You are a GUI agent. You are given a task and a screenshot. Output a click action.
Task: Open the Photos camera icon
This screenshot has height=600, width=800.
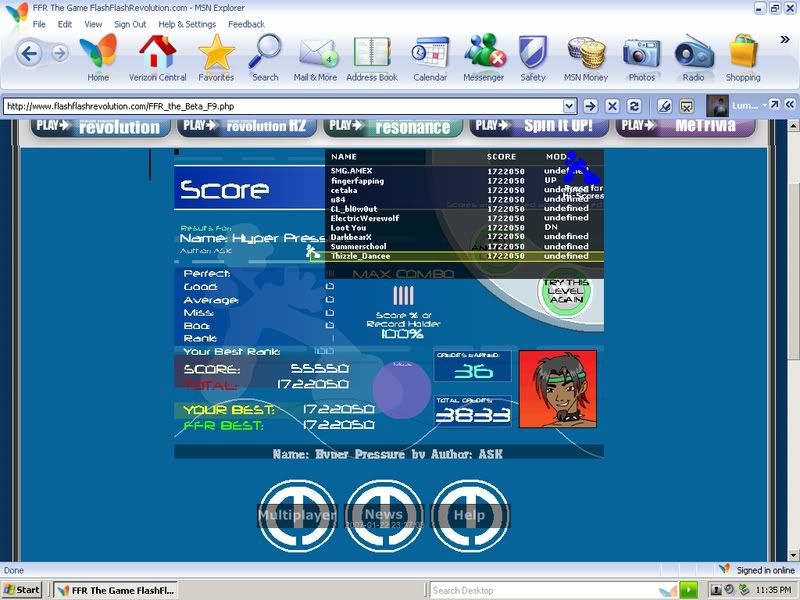click(641, 53)
